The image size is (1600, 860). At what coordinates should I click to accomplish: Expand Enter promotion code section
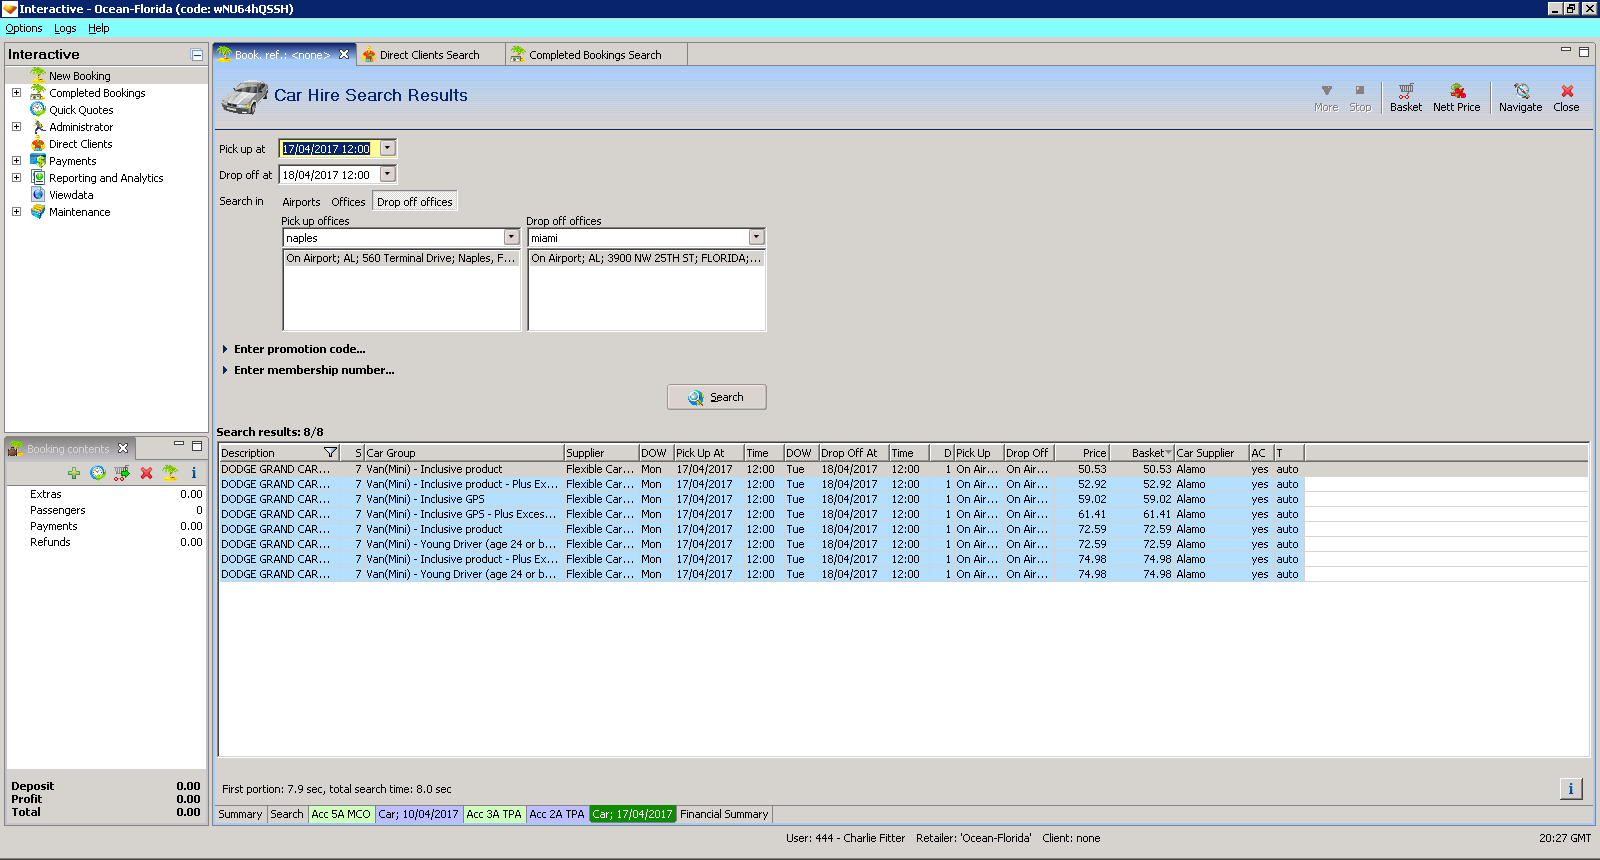click(x=299, y=349)
